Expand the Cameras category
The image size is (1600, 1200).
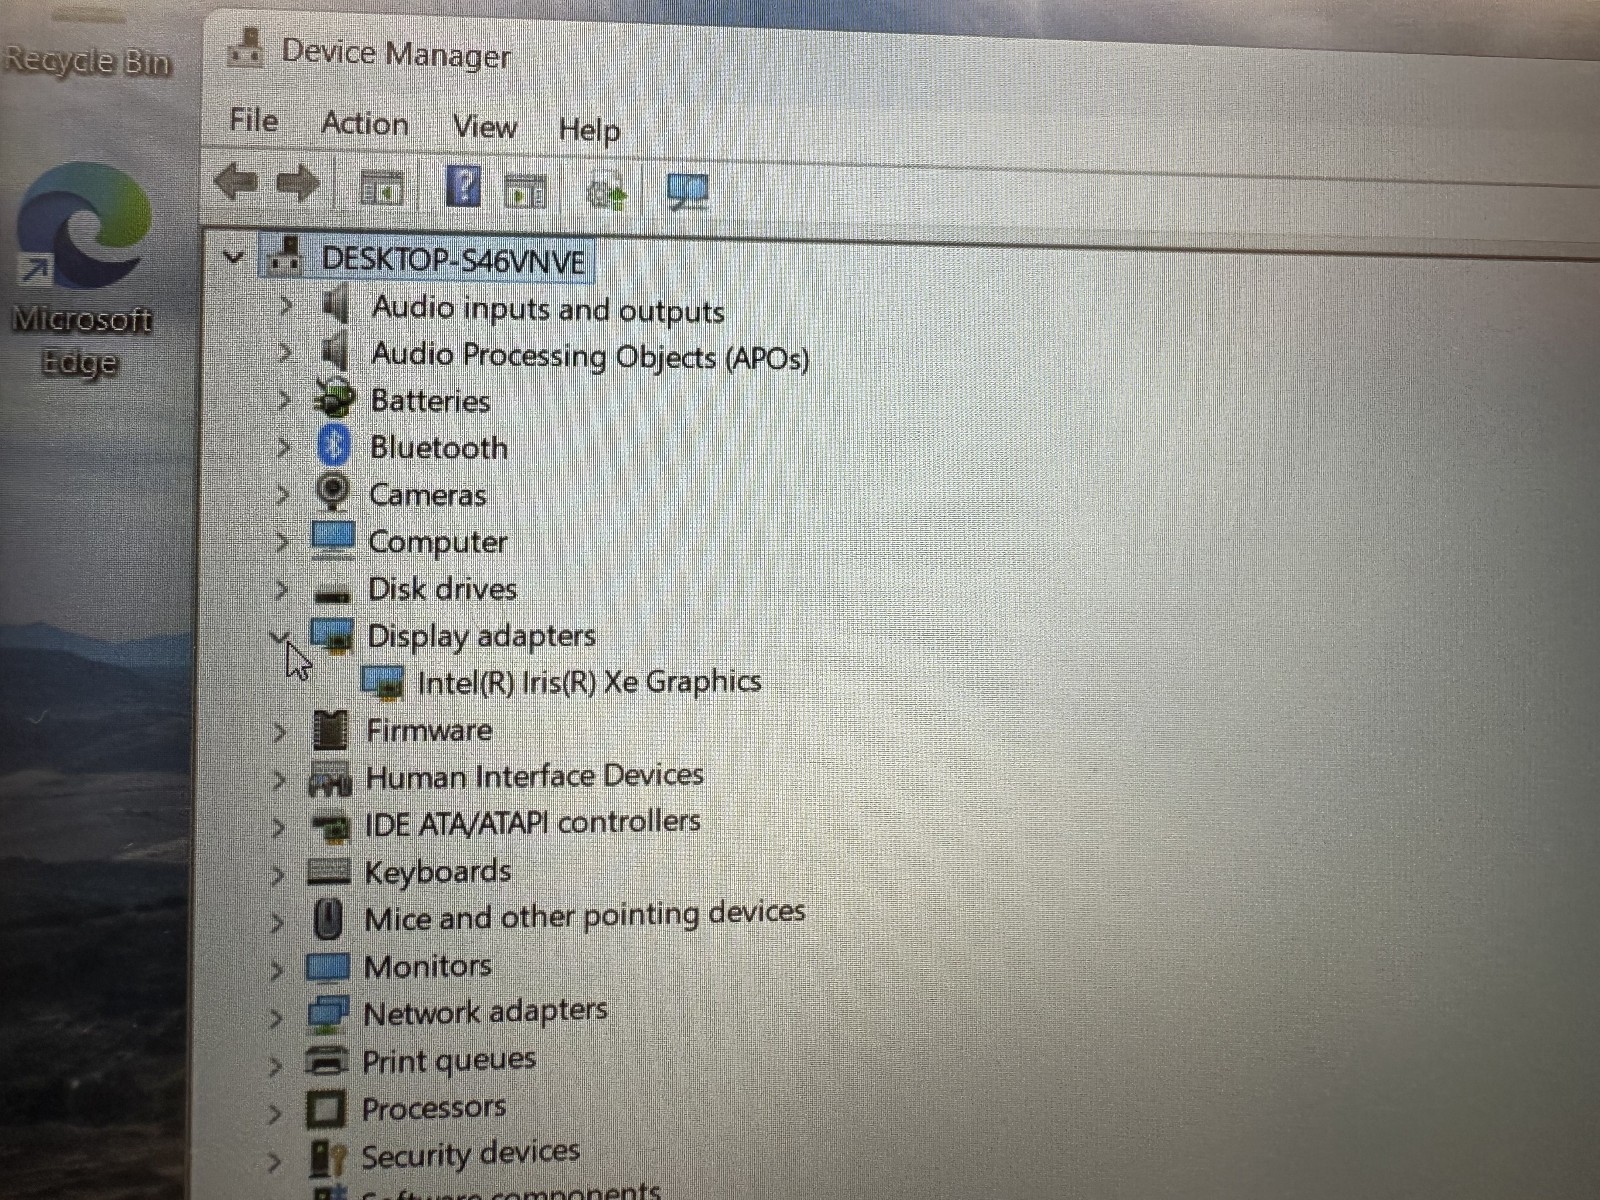(x=283, y=494)
